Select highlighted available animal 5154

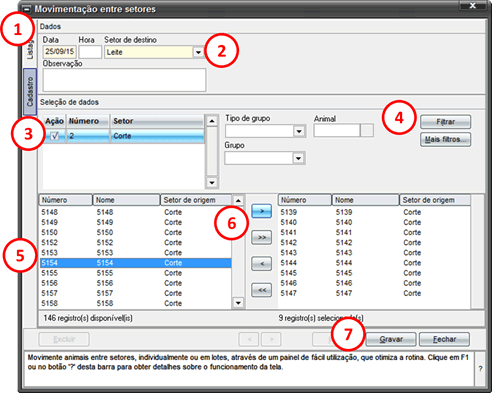click(136, 263)
